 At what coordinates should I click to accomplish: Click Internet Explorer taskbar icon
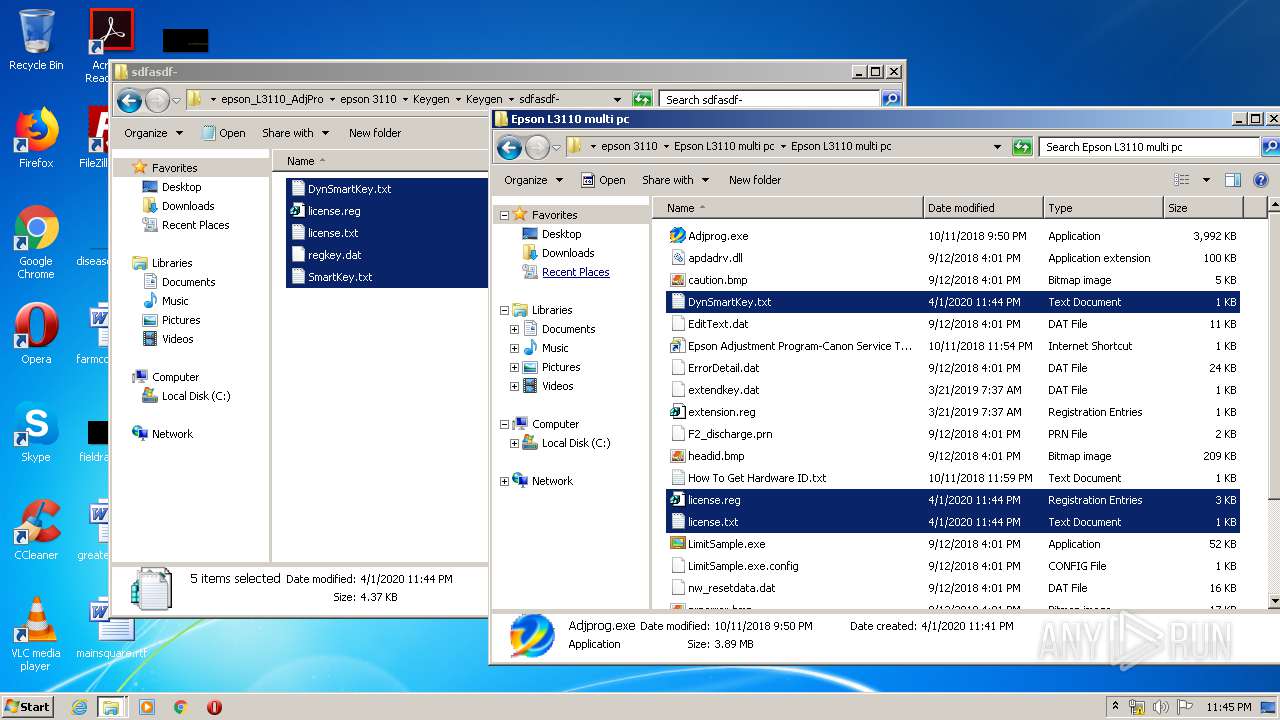[79, 707]
